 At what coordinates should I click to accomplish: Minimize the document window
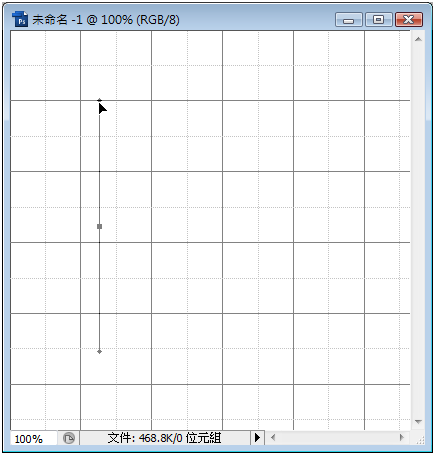pyautogui.click(x=348, y=20)
